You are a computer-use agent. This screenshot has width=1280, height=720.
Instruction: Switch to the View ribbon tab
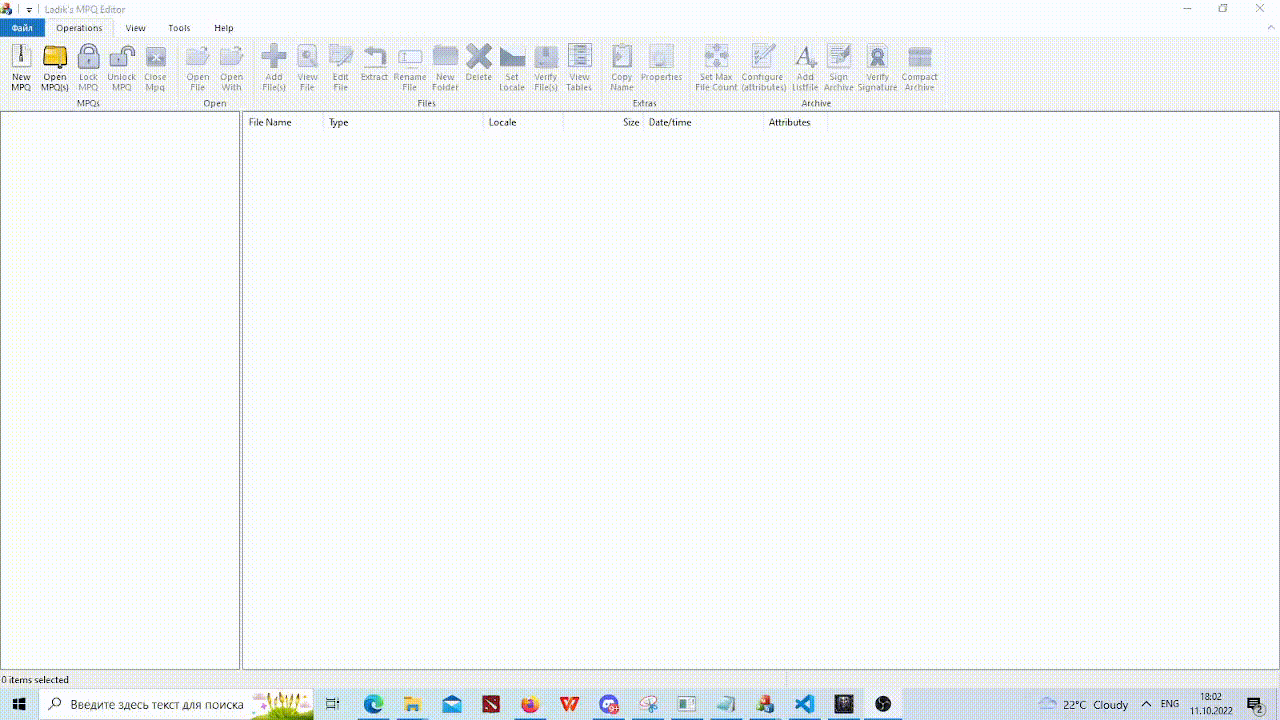click(x=135, y=28)
